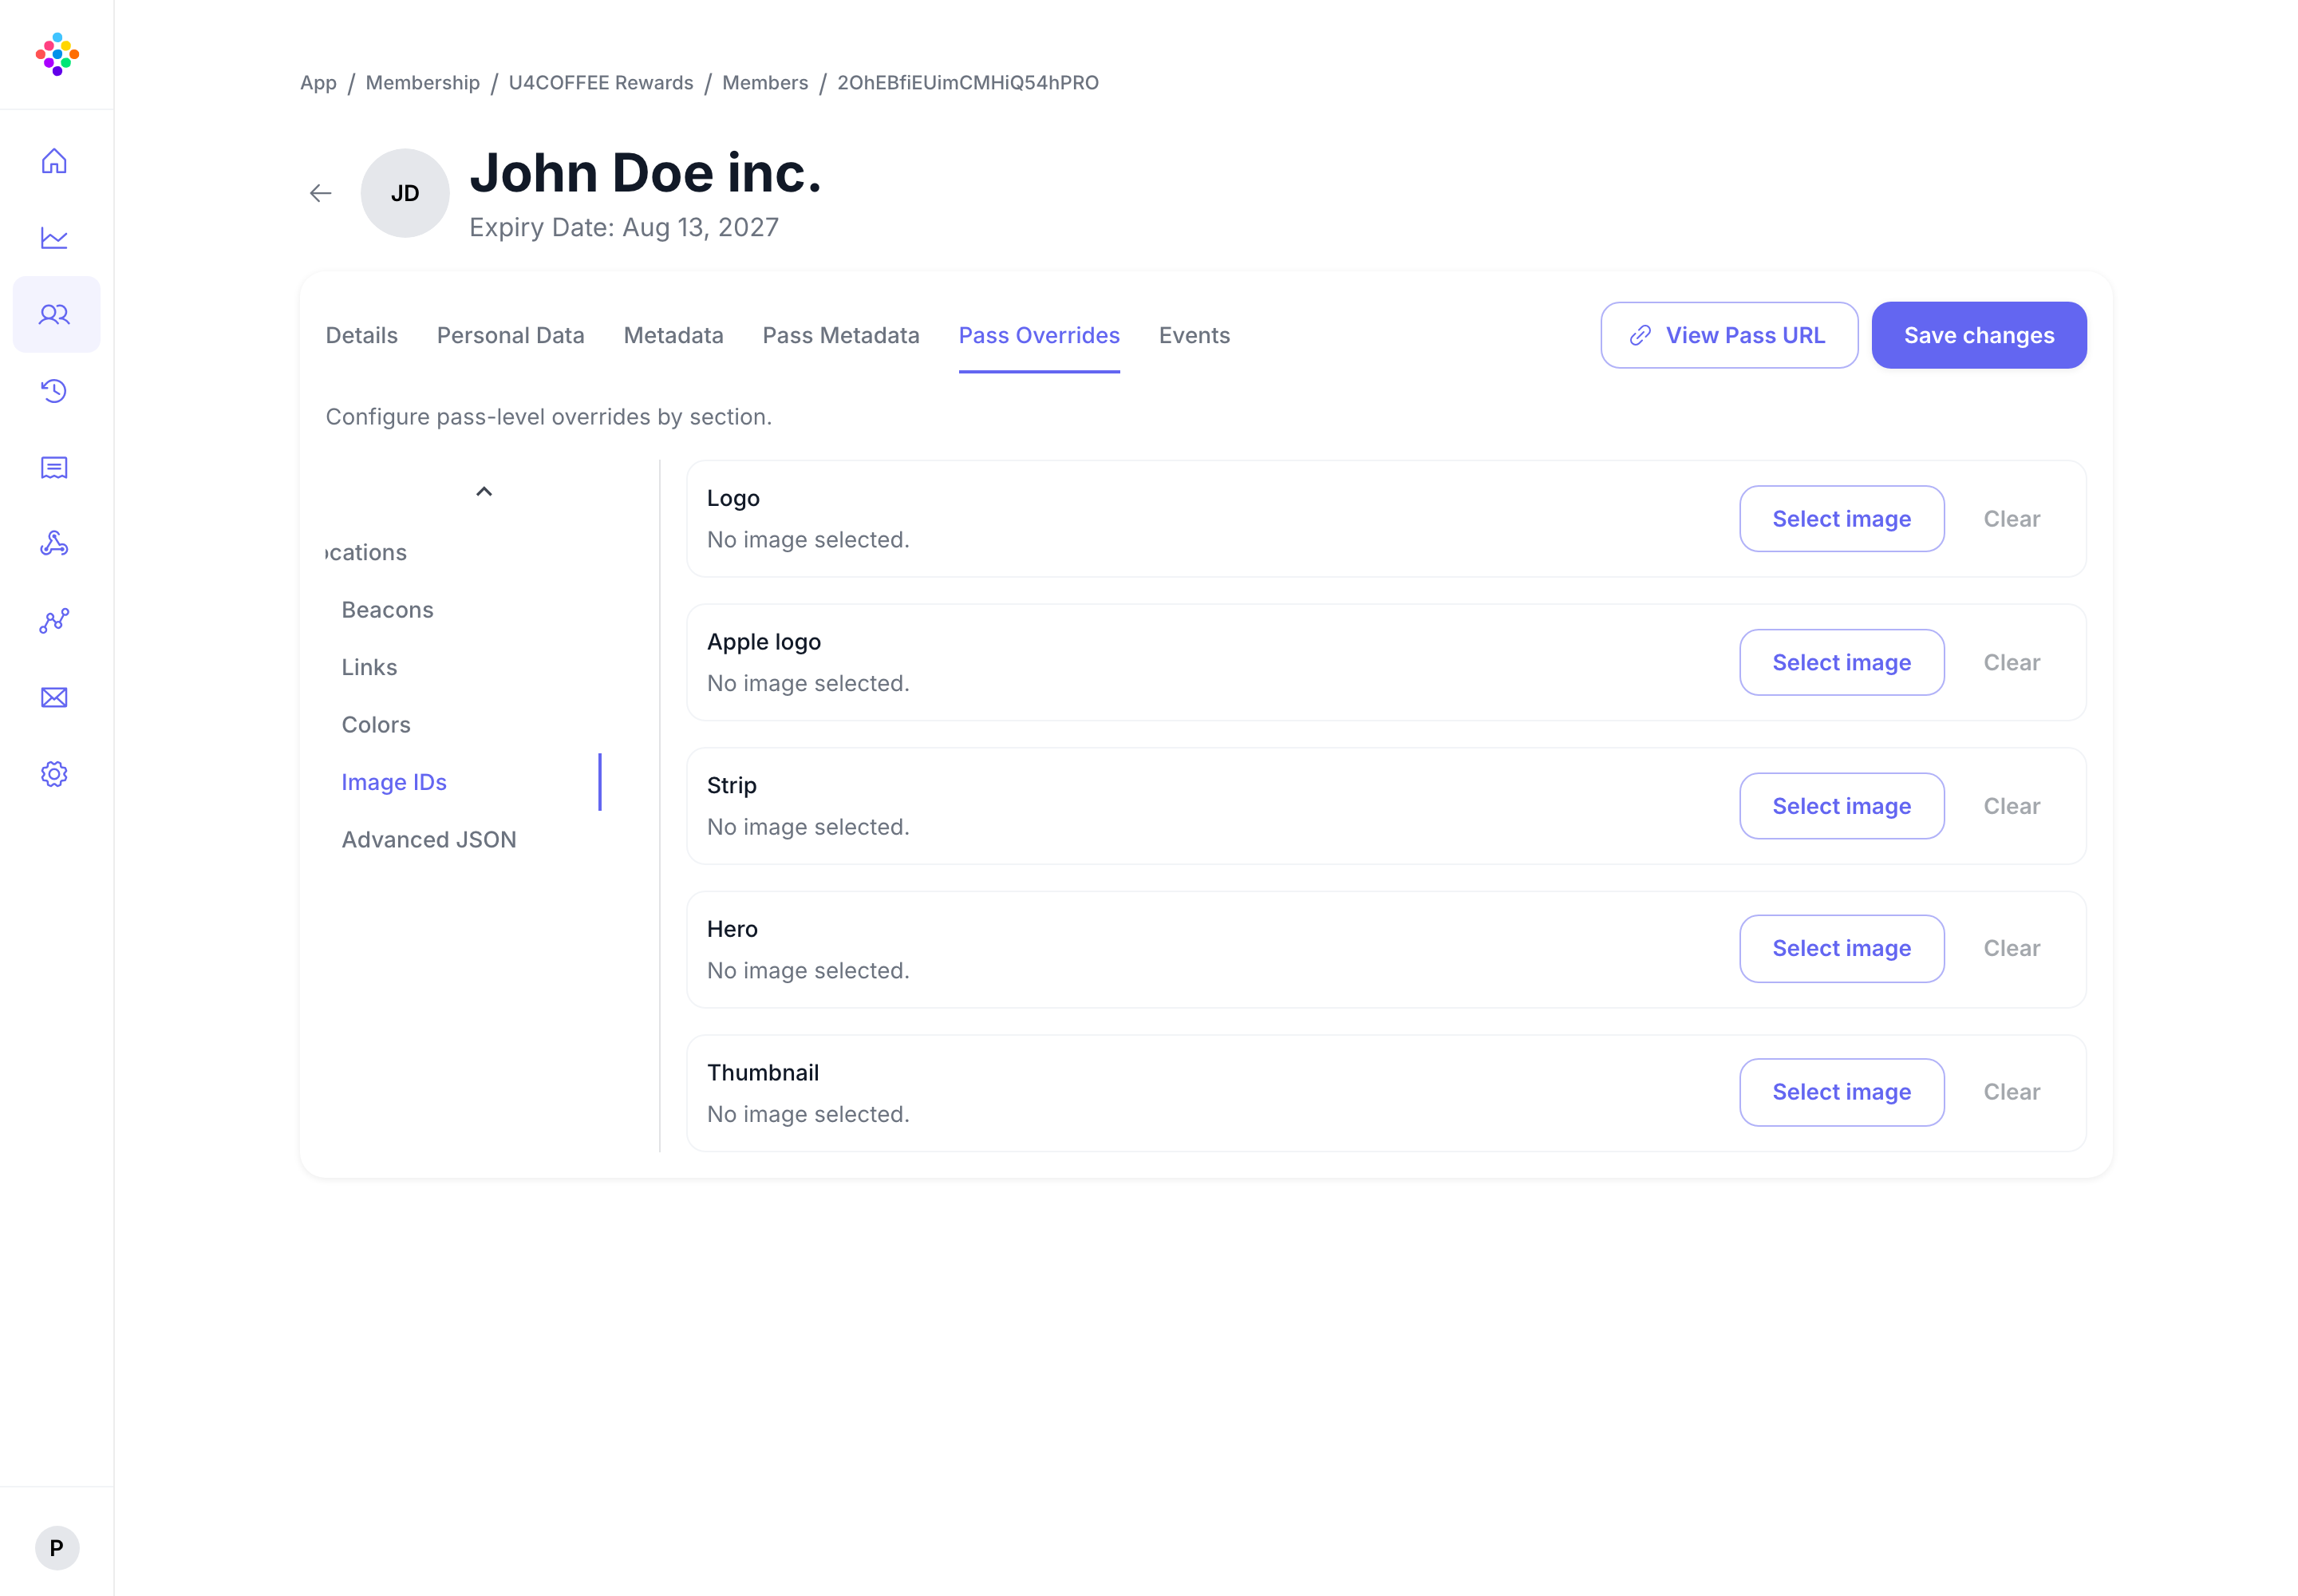
Task: Click the John Doe inc. heading
Action: tap(645, 173)
